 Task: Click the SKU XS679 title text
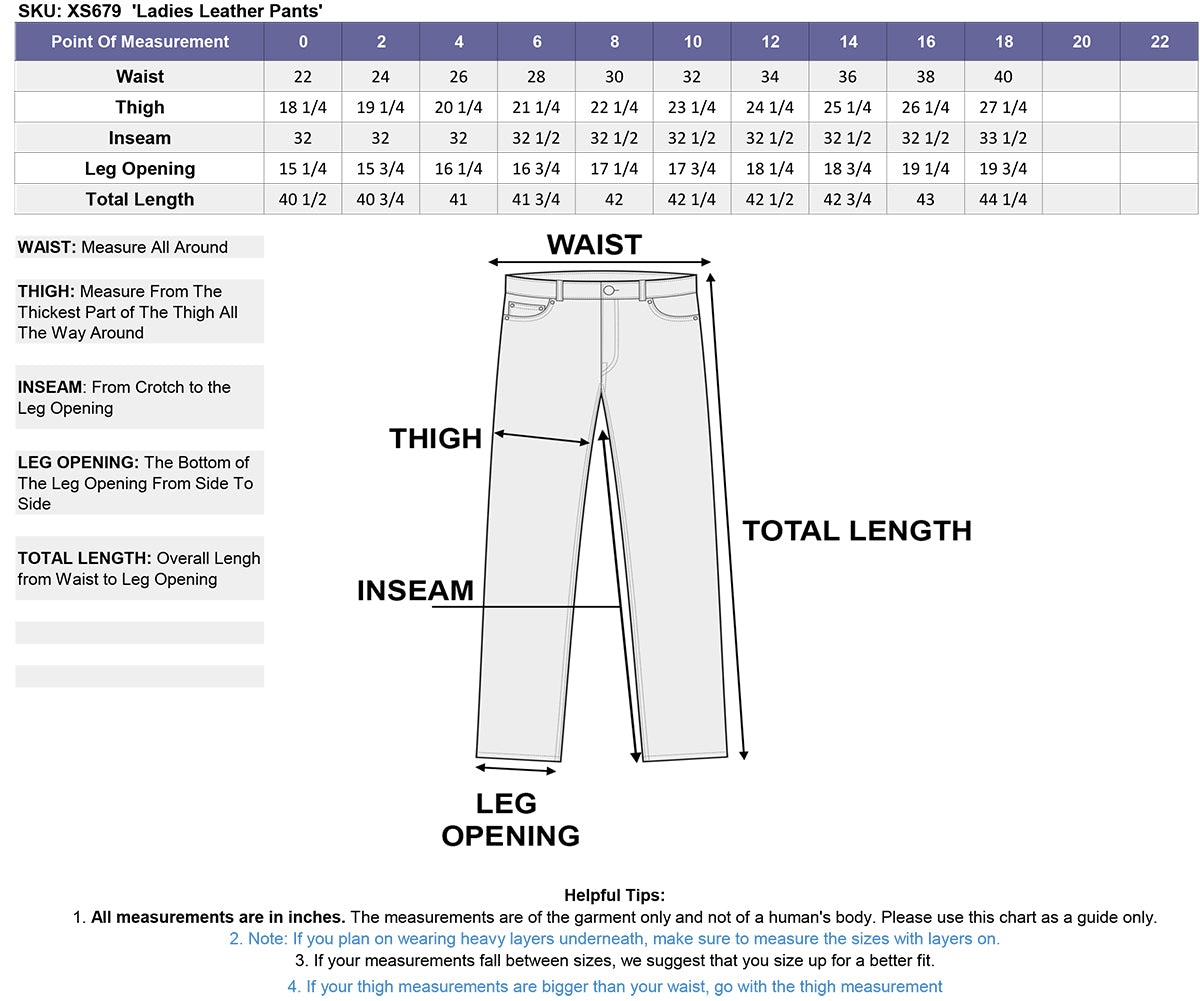click(170, 11)
